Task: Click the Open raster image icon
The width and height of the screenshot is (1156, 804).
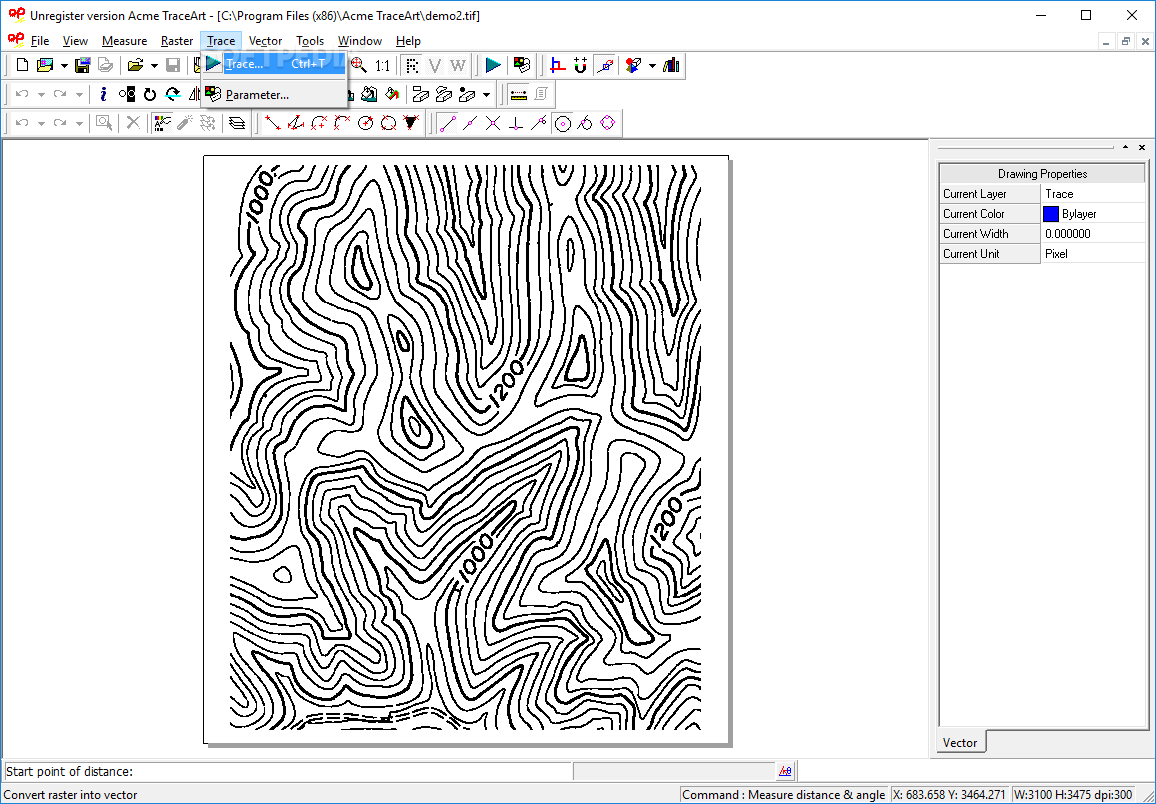Action: pyautogui.click(x=46, y=66)
